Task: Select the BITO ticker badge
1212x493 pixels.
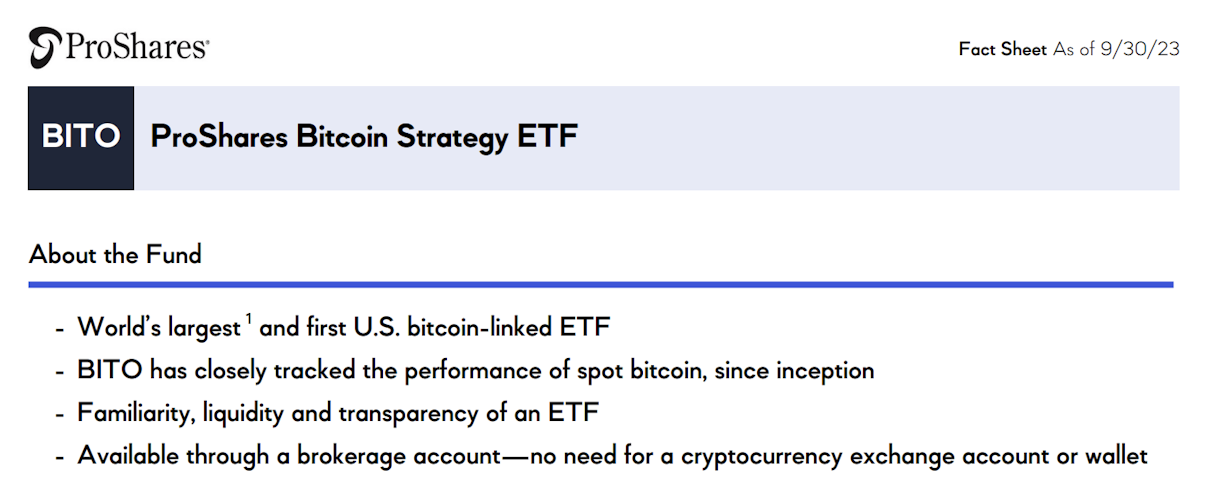Action: coord(81,138)
